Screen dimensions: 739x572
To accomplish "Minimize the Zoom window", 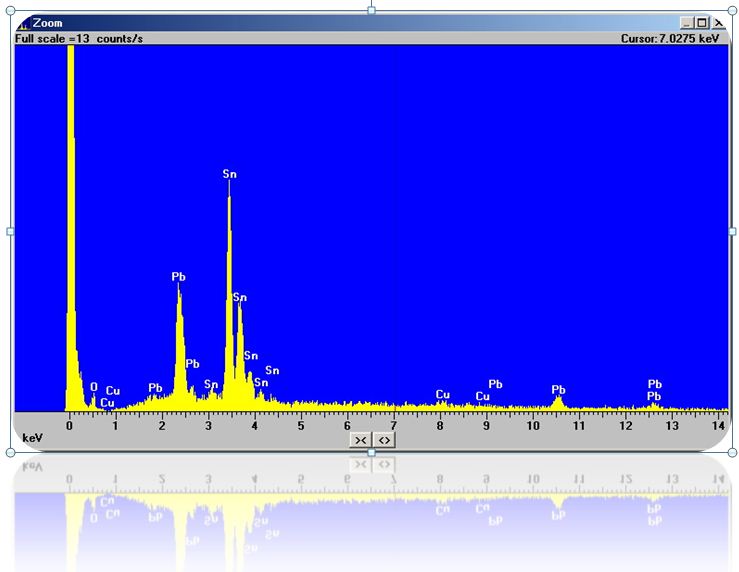I will tap(687, 23).
